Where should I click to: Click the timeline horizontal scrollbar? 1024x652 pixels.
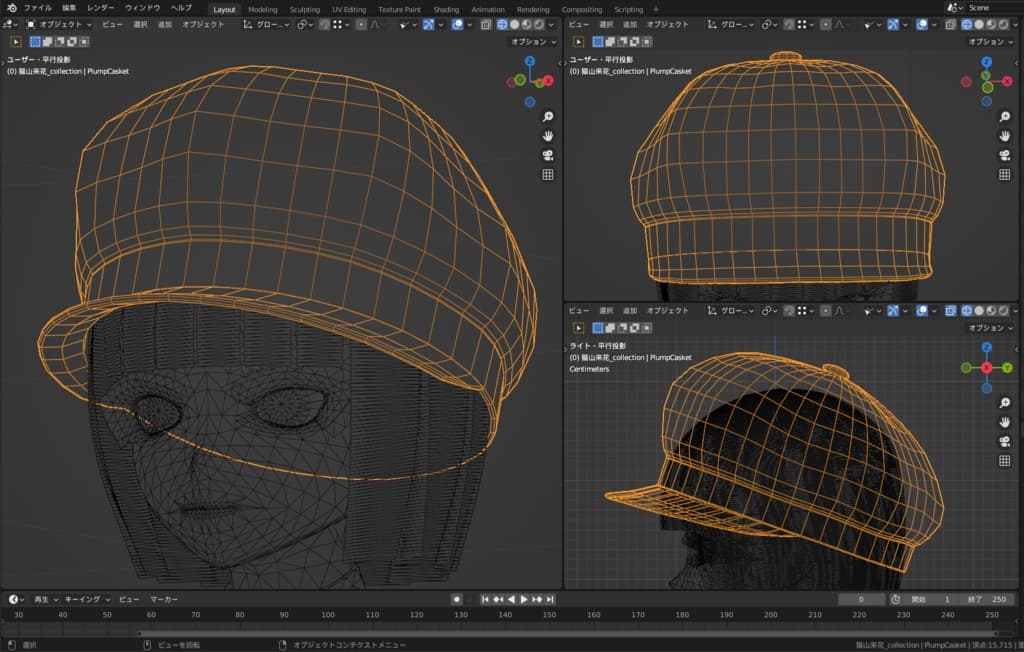click(x=565, y=633)
